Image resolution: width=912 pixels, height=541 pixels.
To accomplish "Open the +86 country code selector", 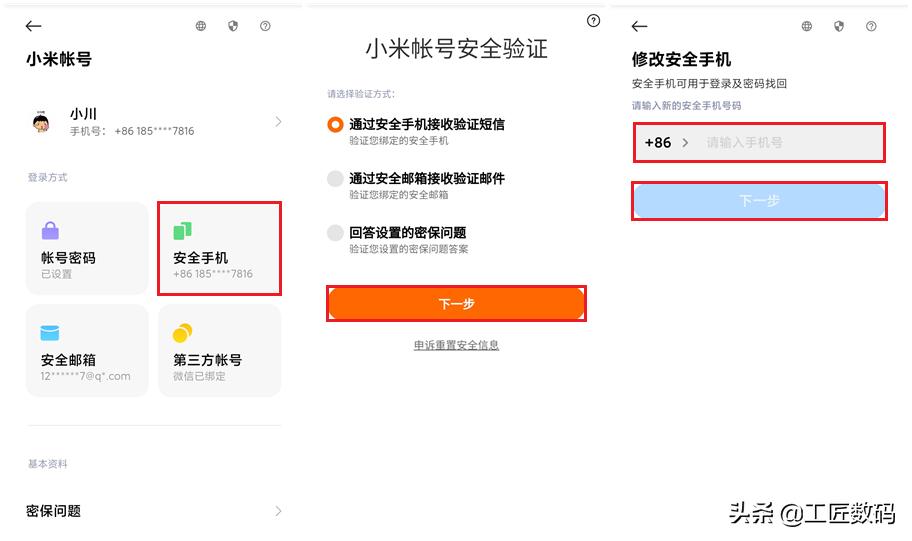I will point(667,143).
